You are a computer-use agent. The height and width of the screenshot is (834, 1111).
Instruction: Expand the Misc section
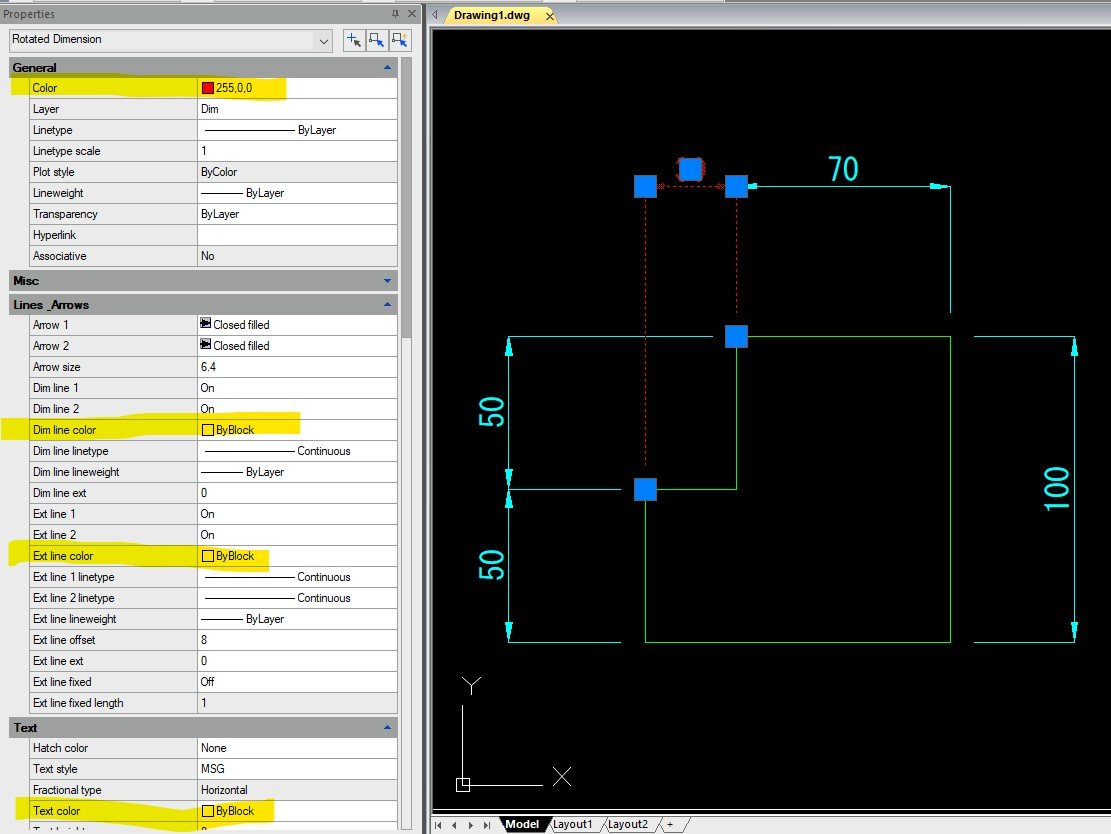click(388, 281)
